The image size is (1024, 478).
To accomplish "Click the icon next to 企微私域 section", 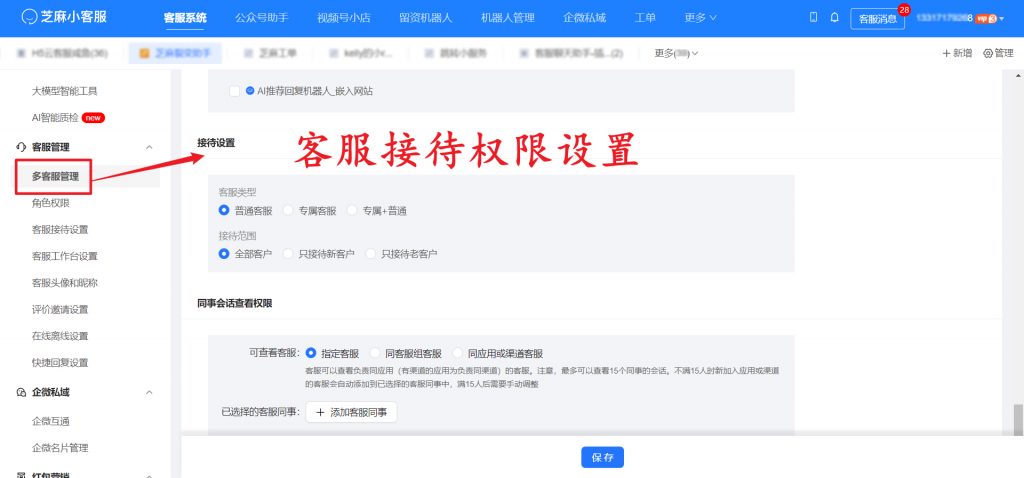I will pyautogui.click(x=20, y=392).
